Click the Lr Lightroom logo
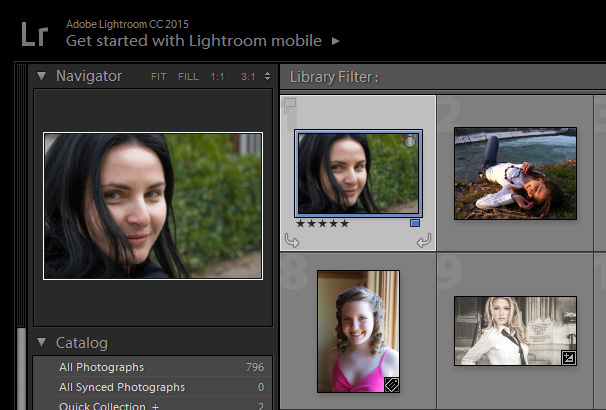This screenshot has width=606, height=410. click(35, 34)
